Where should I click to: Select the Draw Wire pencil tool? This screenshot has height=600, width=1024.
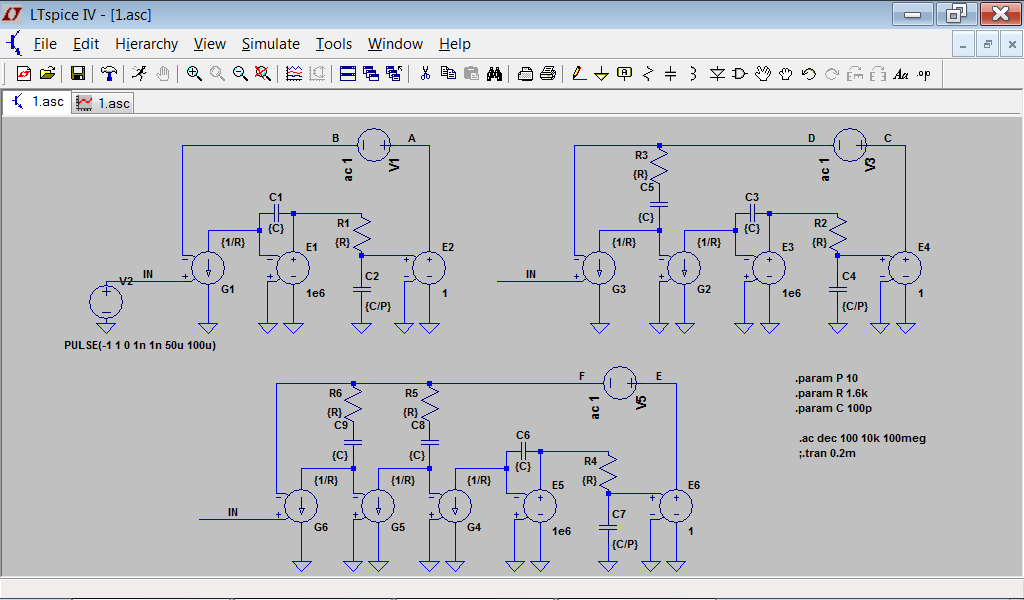pos(579,74)
